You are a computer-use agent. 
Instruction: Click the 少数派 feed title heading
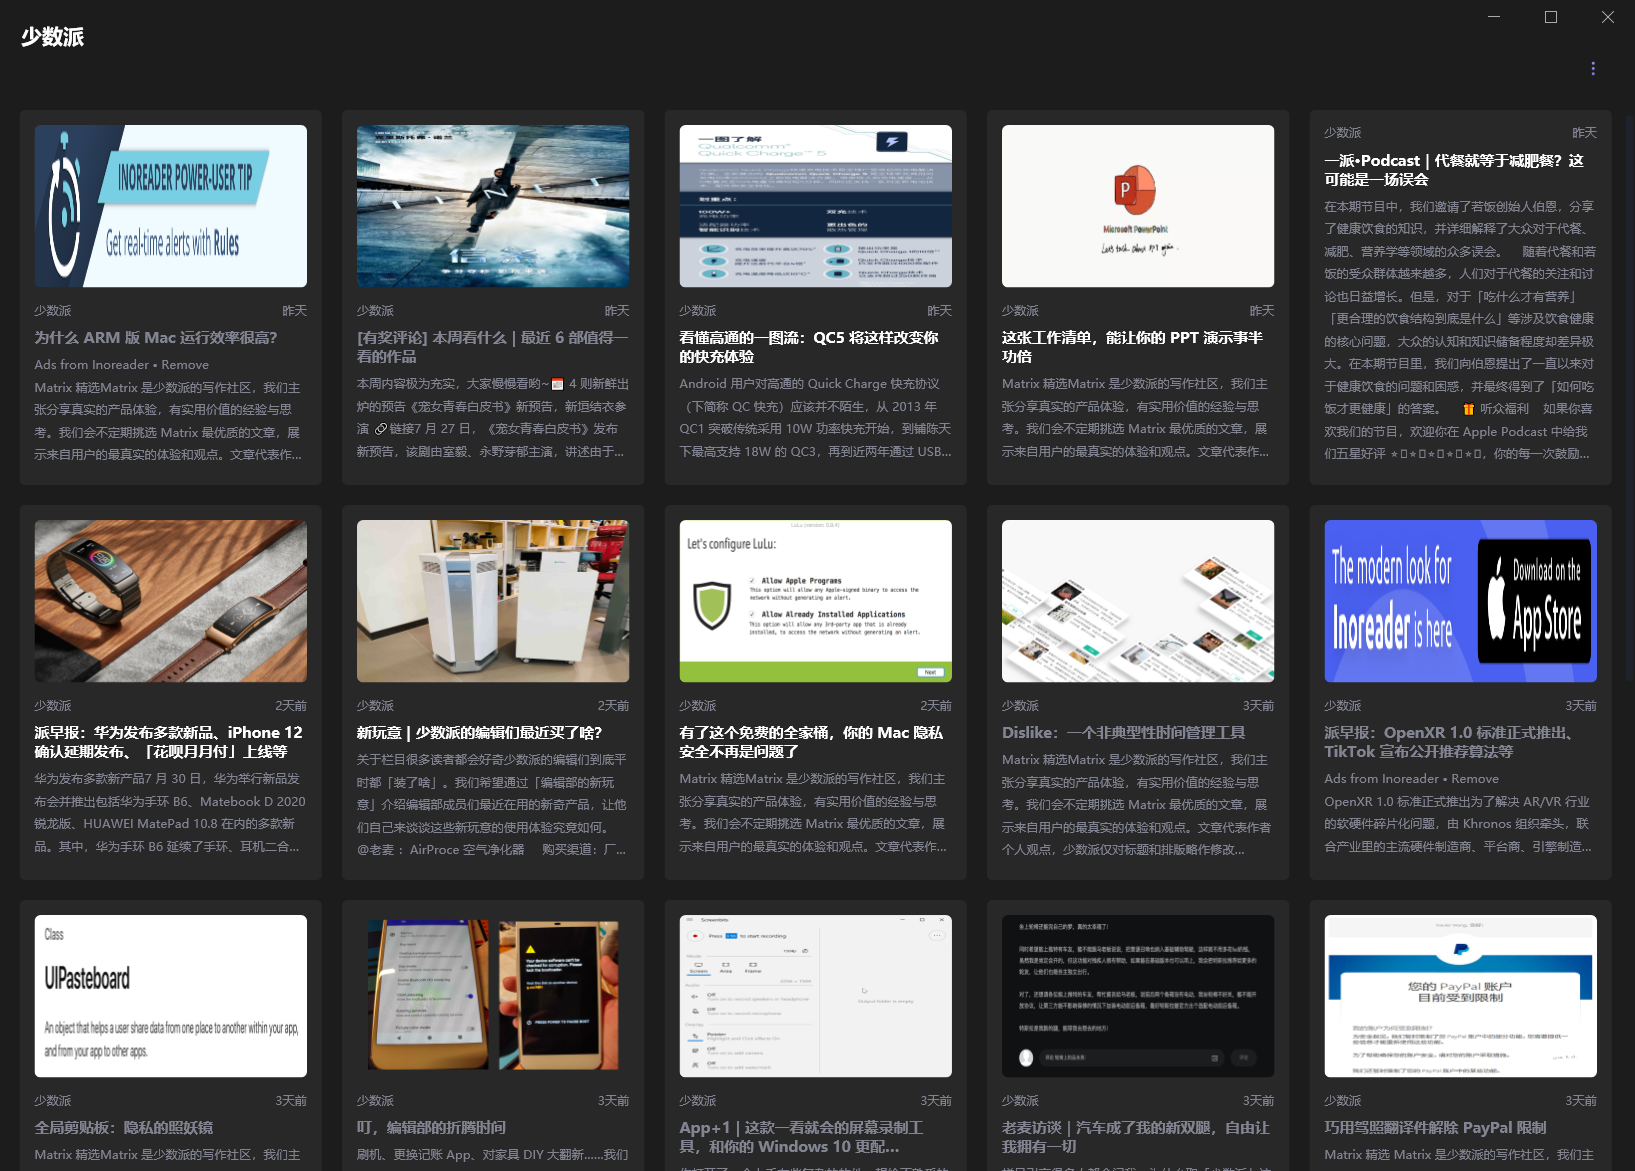(53, 37)
